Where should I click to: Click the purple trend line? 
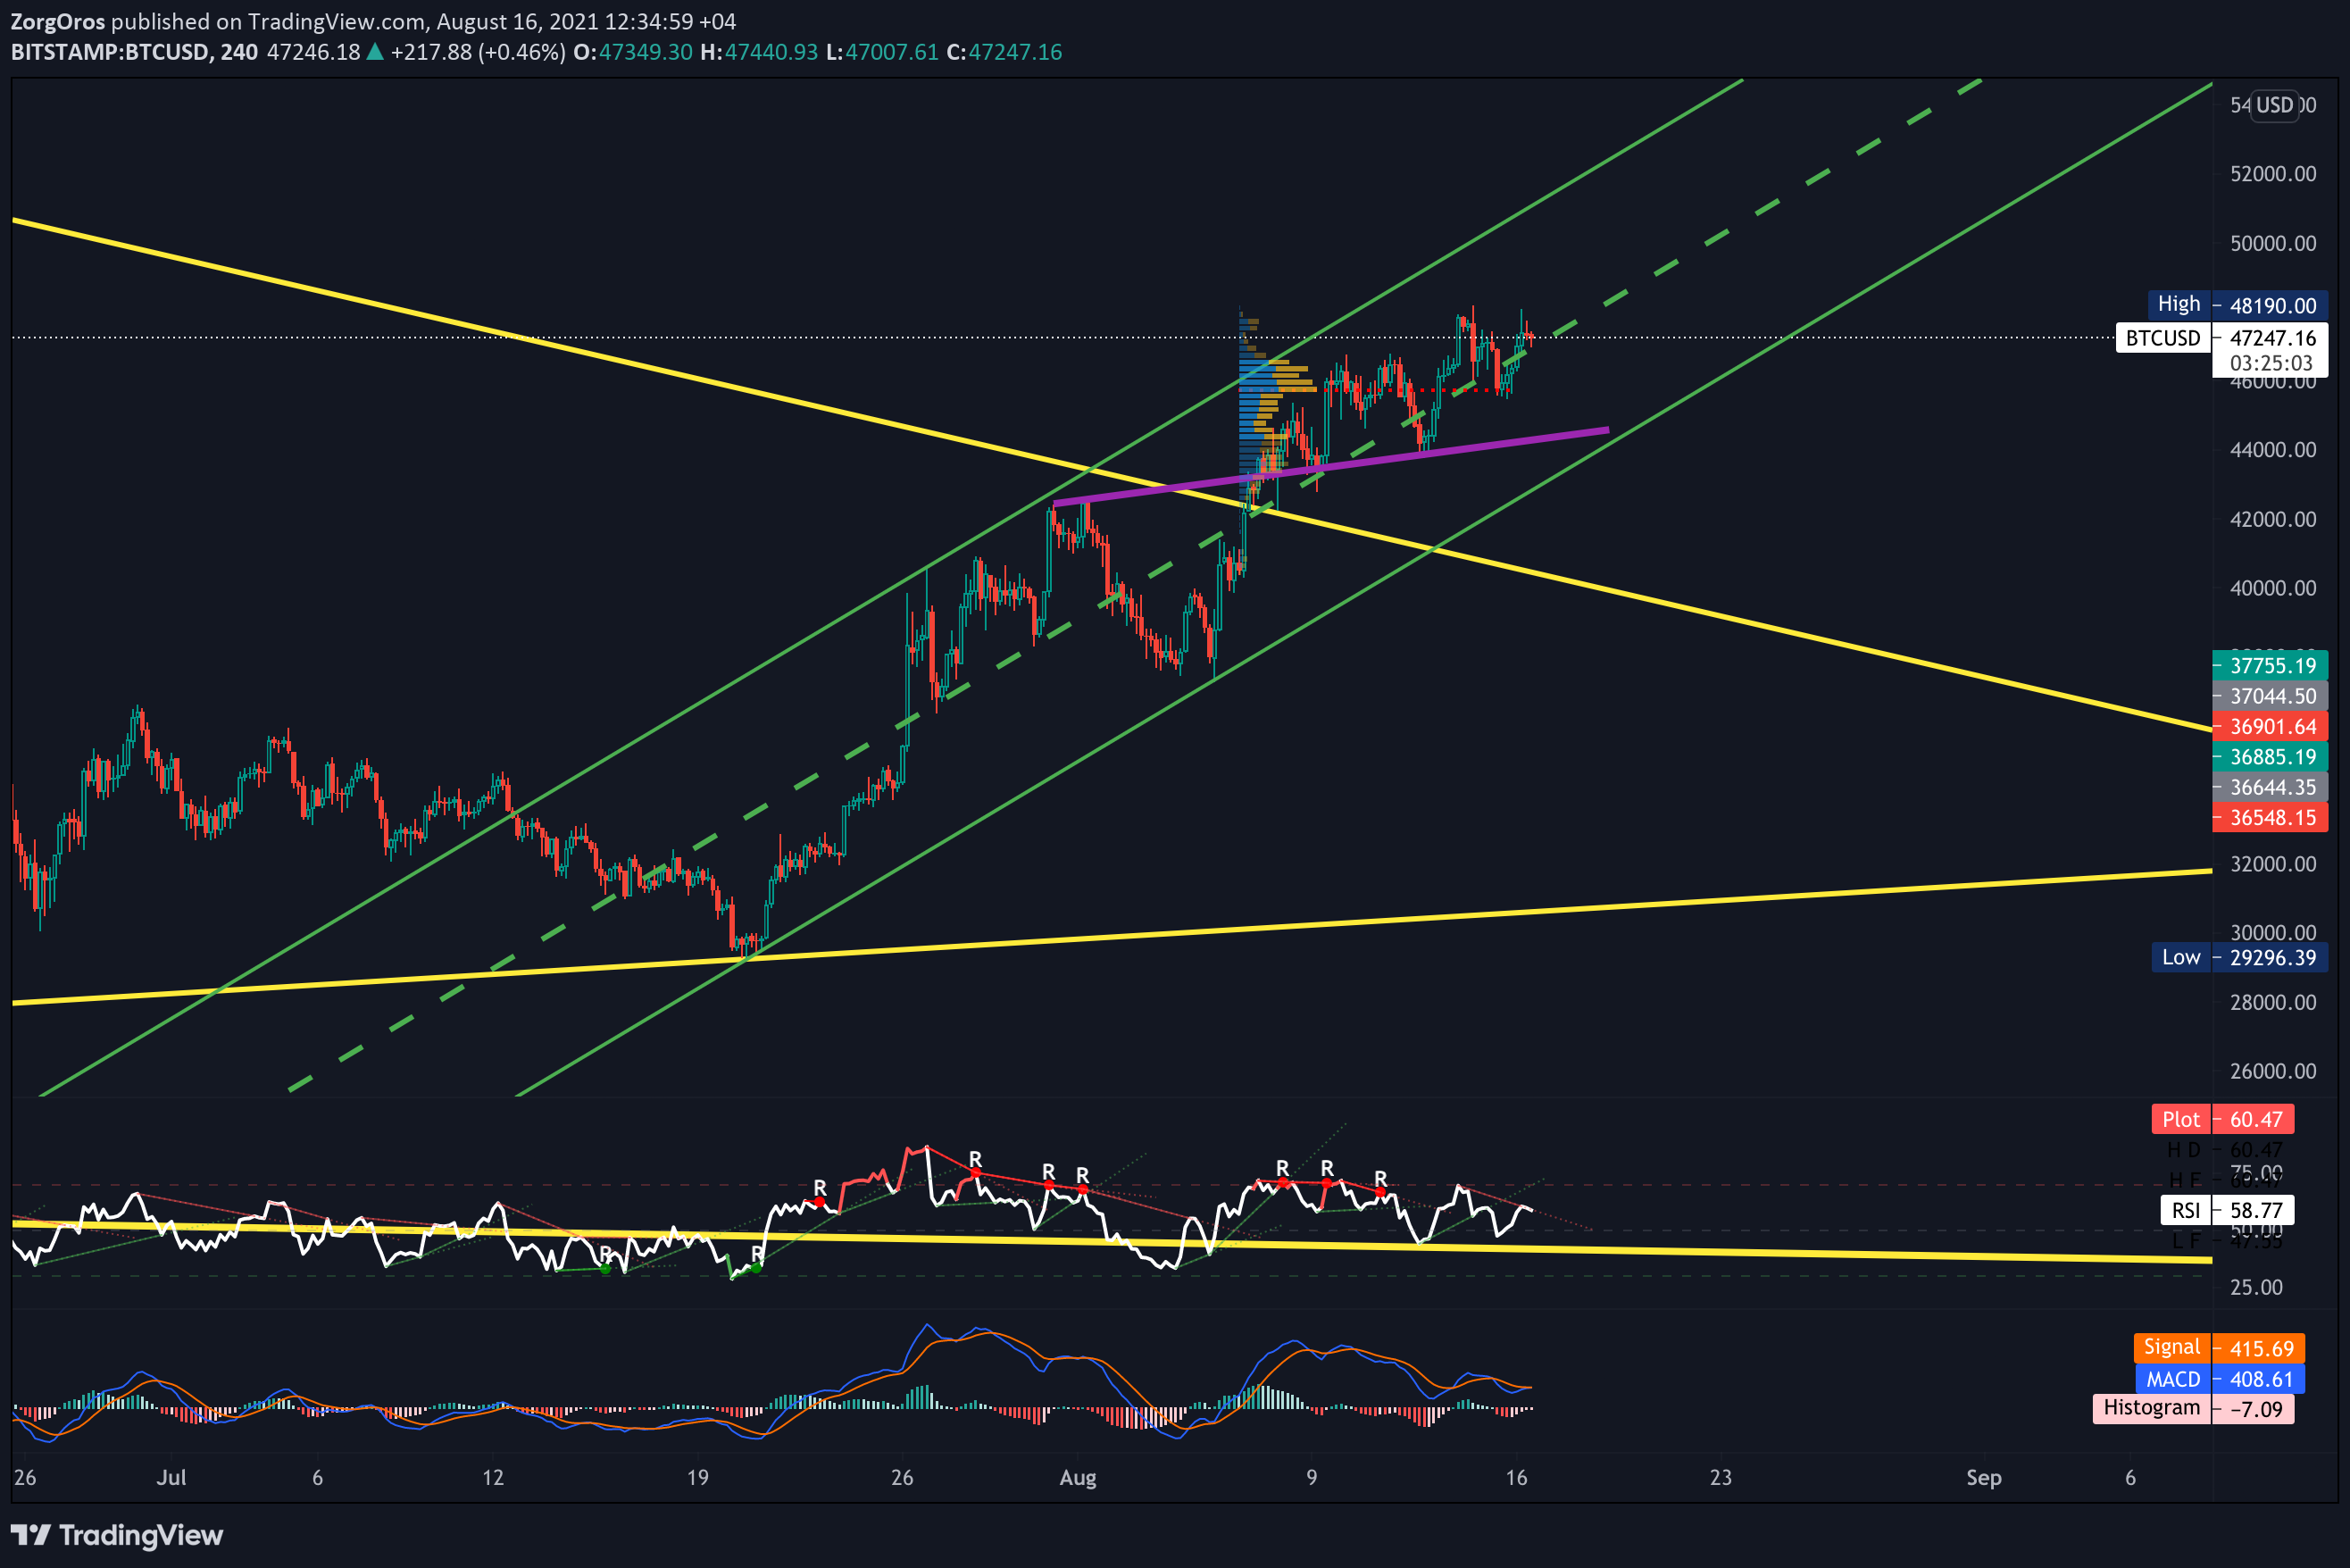1331,466
